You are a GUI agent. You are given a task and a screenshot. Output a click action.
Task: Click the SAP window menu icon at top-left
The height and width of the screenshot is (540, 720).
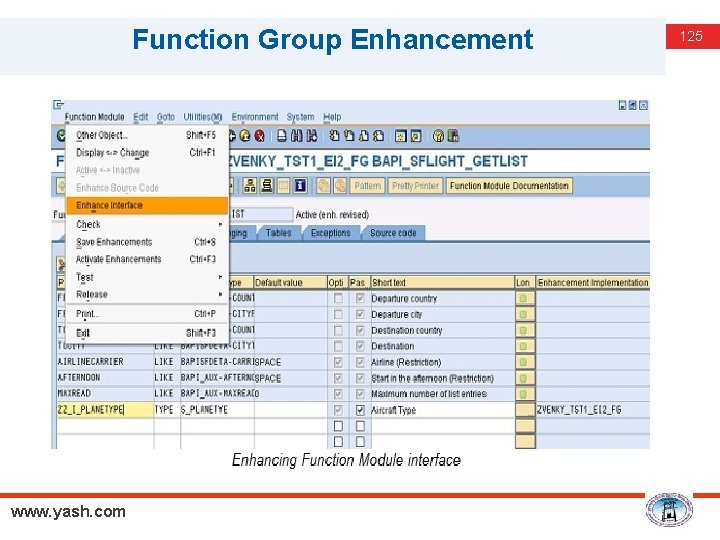[58, 105]
